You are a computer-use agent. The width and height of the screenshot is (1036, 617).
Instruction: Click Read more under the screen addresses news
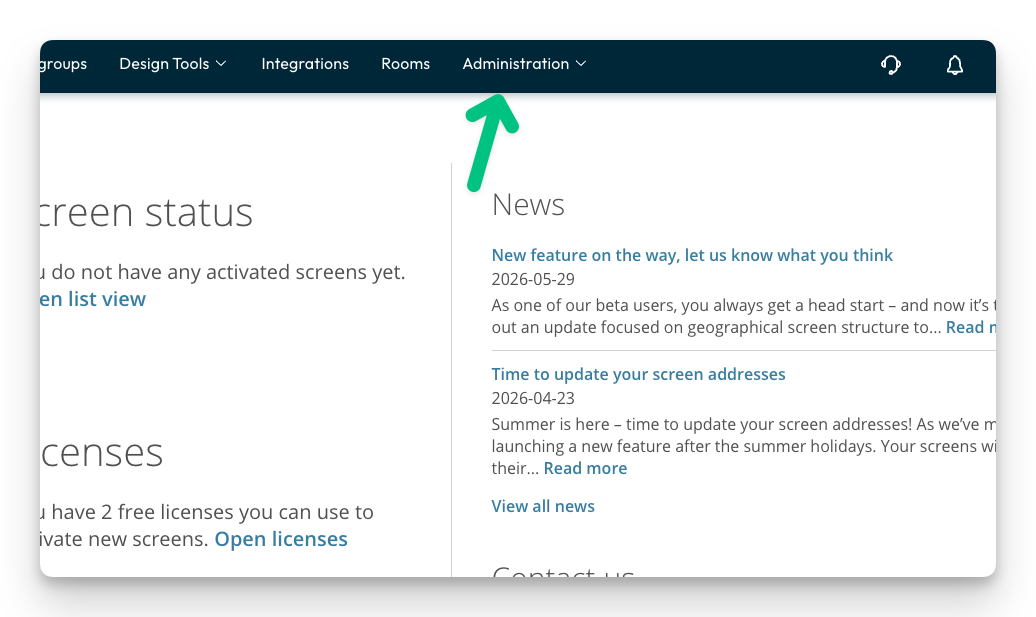[x=585, y=468]
